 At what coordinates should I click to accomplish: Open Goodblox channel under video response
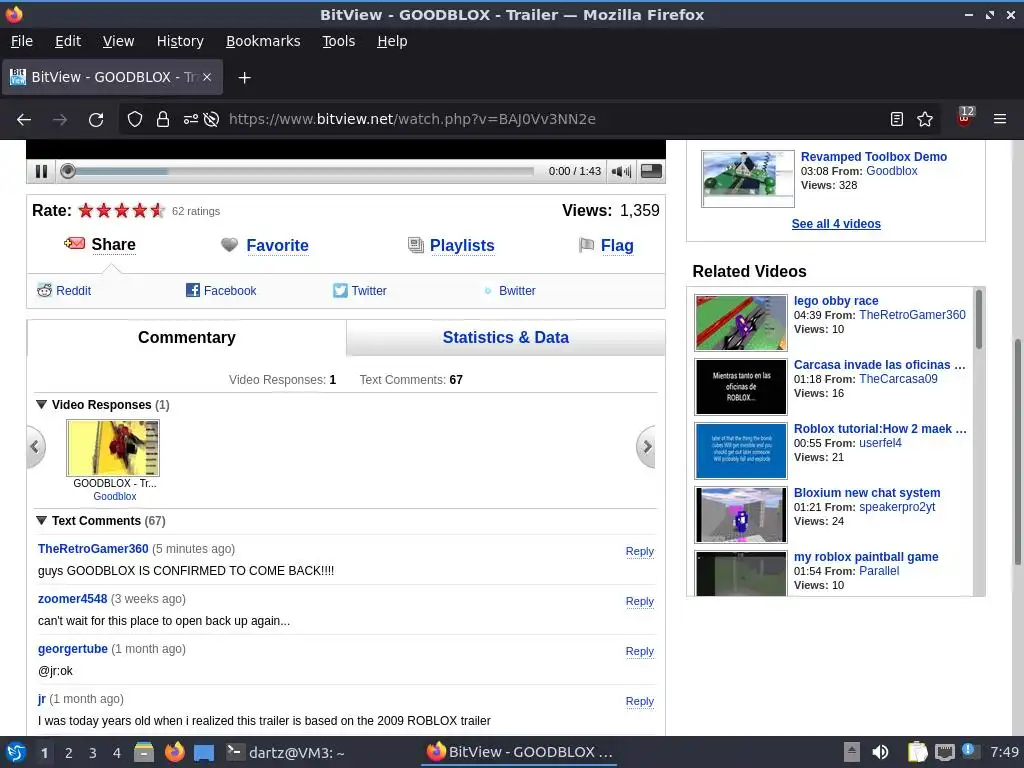(115, 496)
